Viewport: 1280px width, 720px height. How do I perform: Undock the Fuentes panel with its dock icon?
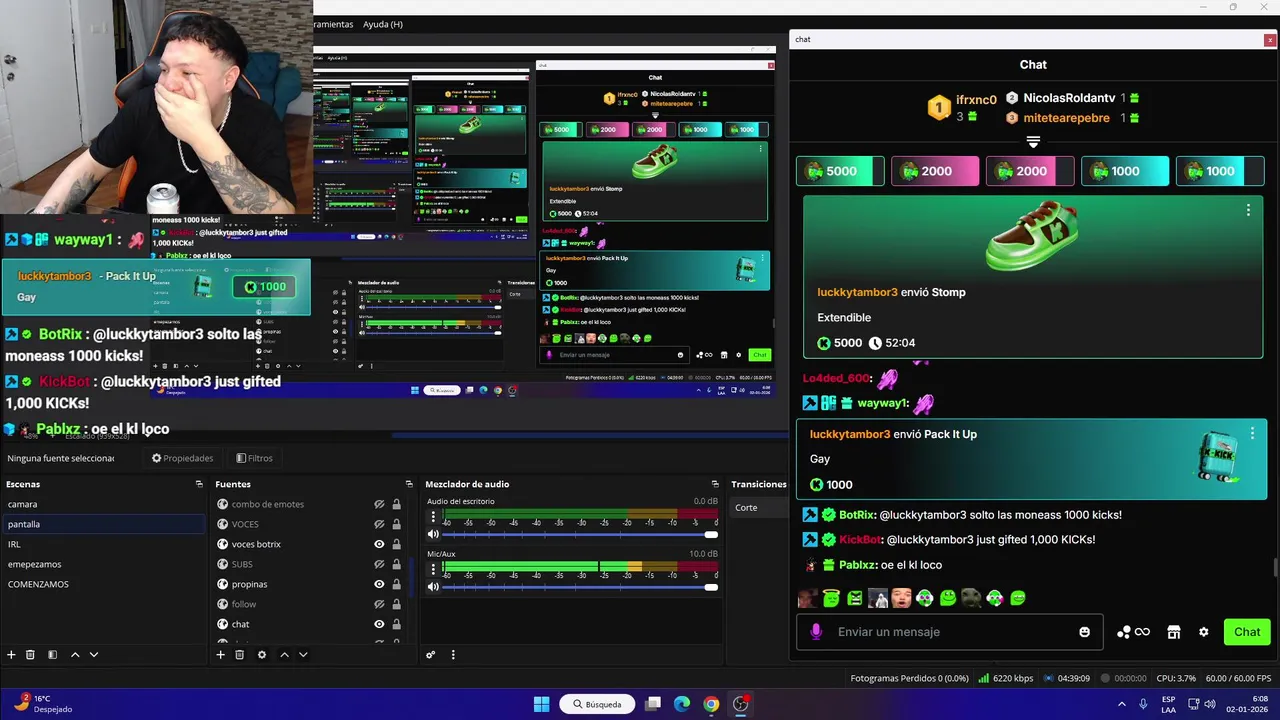click(409, 484)
